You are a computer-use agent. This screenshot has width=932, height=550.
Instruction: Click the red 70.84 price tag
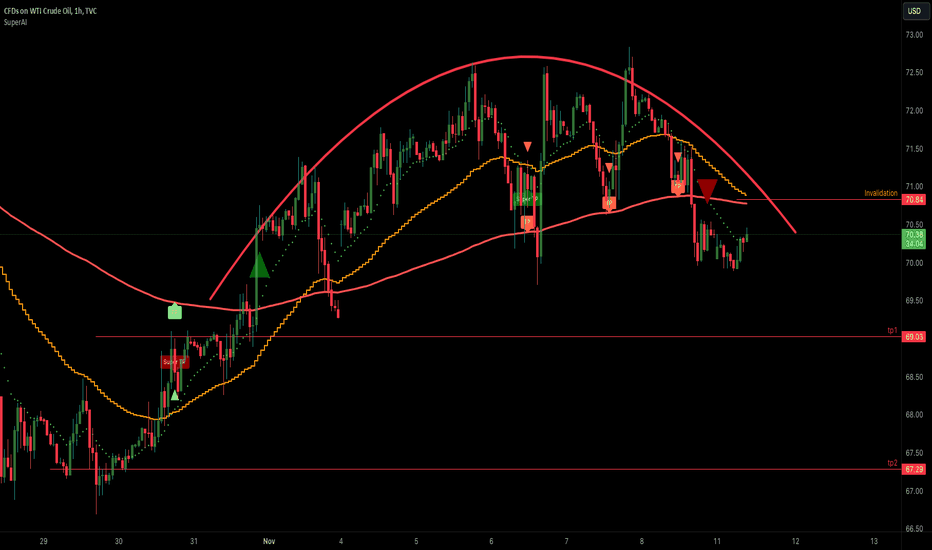tap(914, 200)
